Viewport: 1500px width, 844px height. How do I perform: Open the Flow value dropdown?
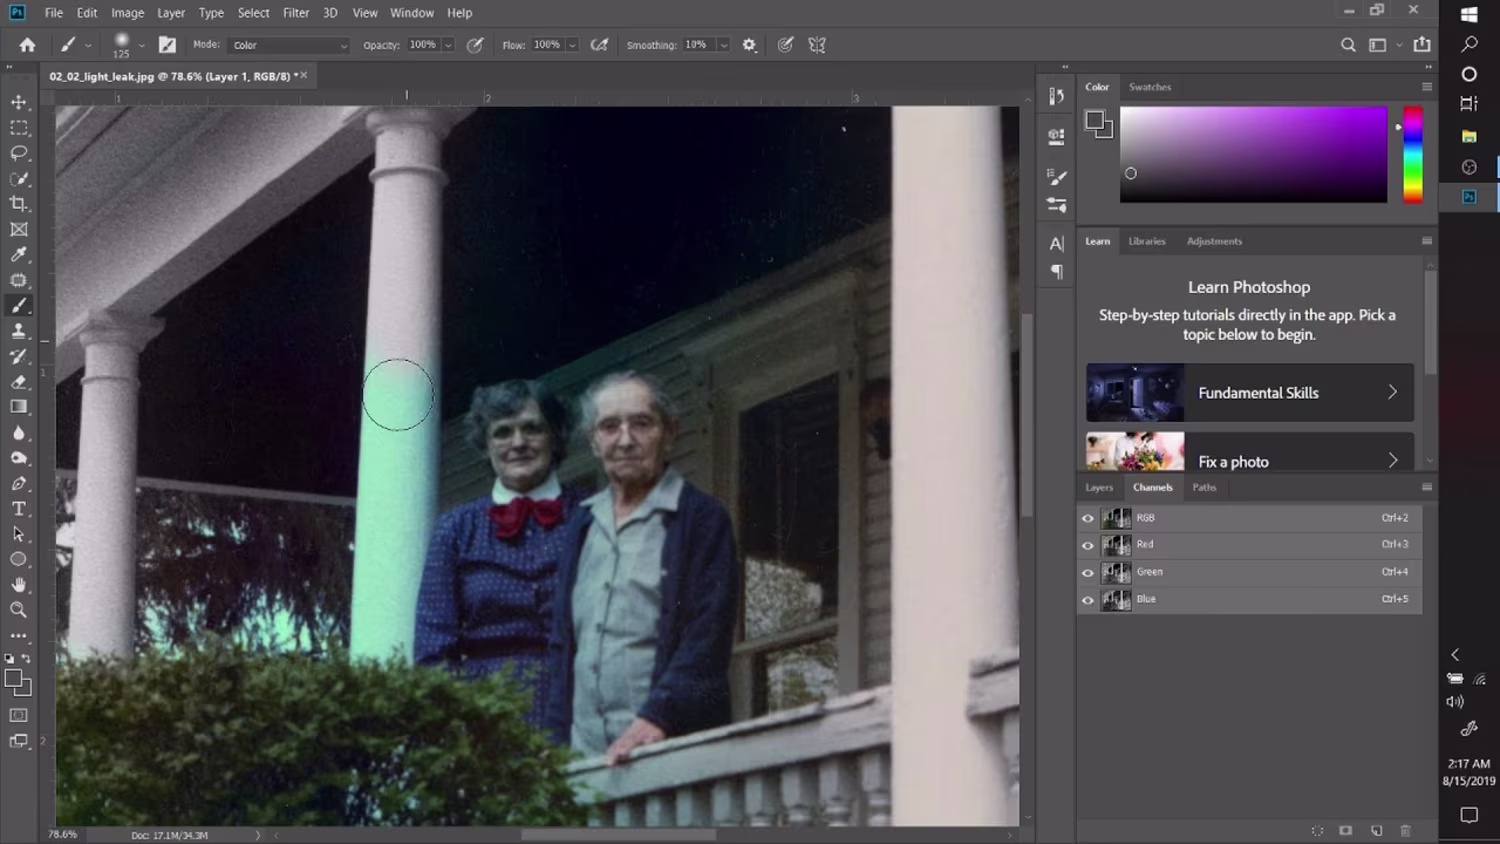(x=572, y=45)
